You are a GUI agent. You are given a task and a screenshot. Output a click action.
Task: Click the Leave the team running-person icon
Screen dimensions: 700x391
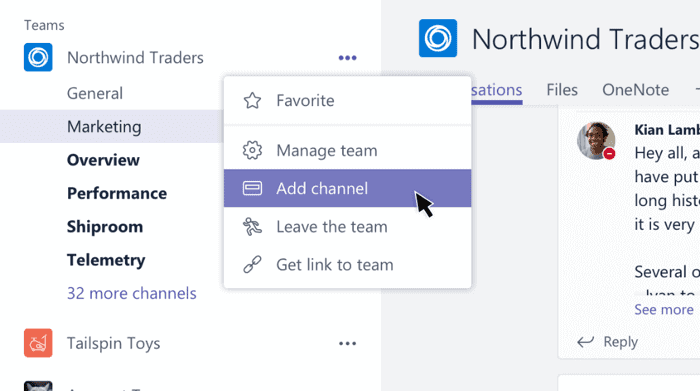(252, 227)
